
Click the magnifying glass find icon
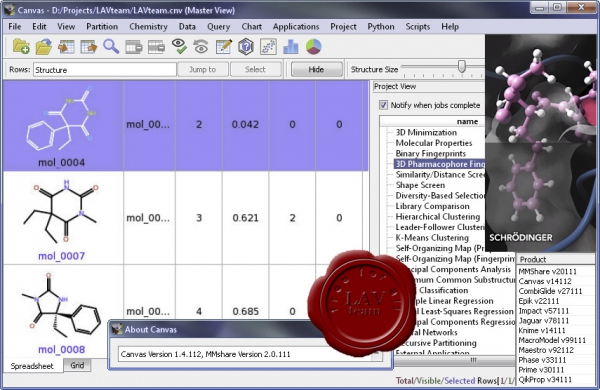click(x=111, y=46)
